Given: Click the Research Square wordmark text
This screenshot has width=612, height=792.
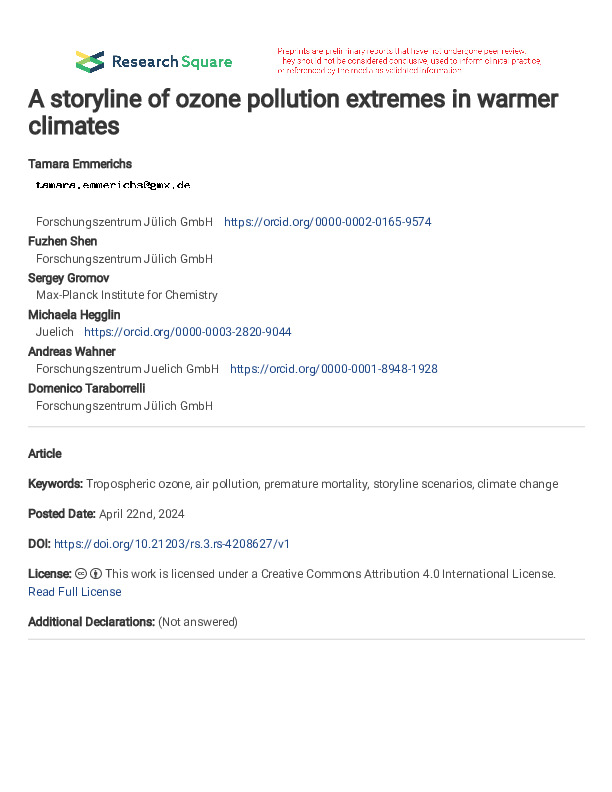Looking at the screenshot, I should pos(172,62).
